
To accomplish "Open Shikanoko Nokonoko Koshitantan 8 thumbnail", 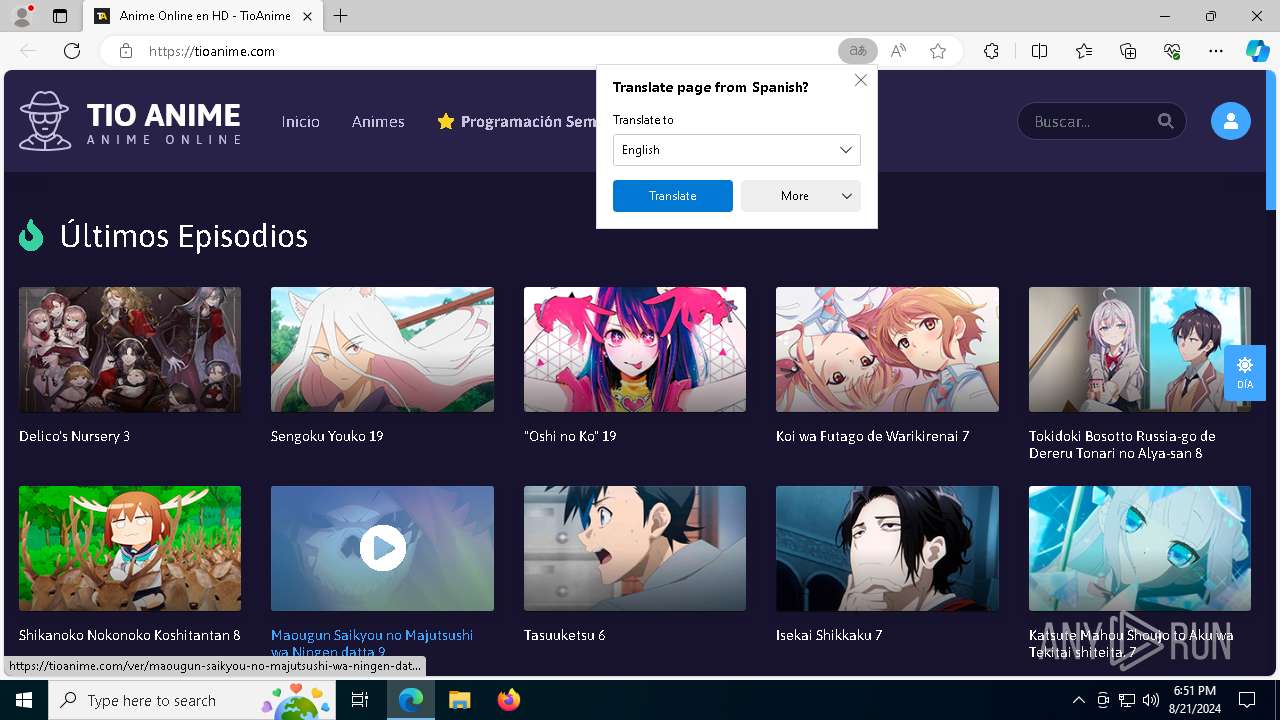I will [130, 548].
